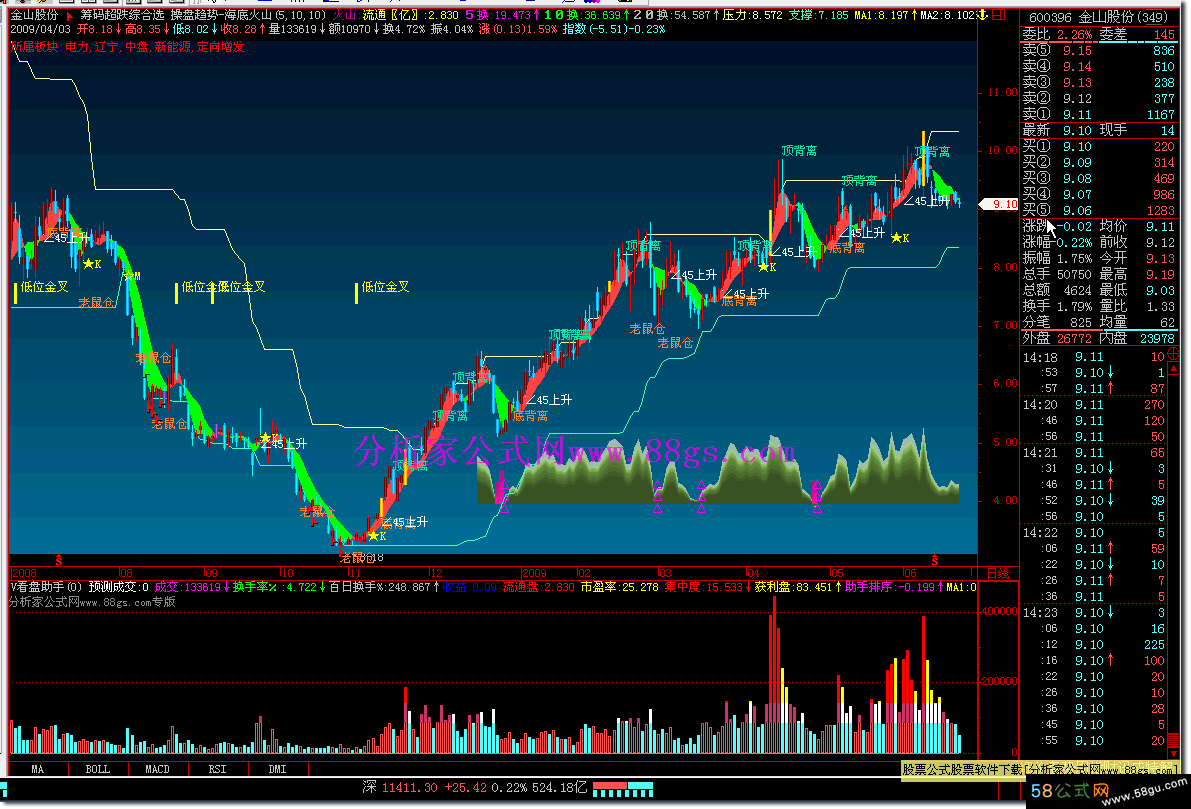The height and width of the screenshot is (809, 1191).
Task: Select the DMI indicator tab
Action: 278,769
